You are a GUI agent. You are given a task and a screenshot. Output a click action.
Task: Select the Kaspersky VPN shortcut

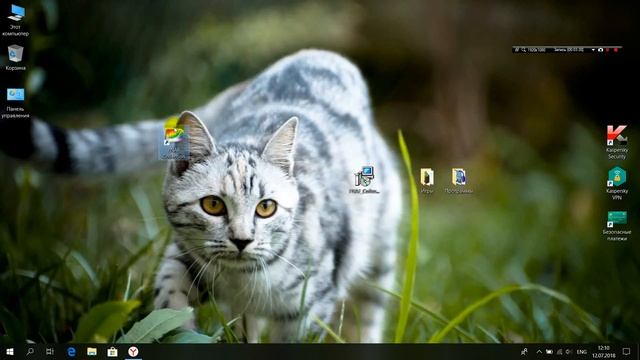pyautogui.click(x=617, y=182)
